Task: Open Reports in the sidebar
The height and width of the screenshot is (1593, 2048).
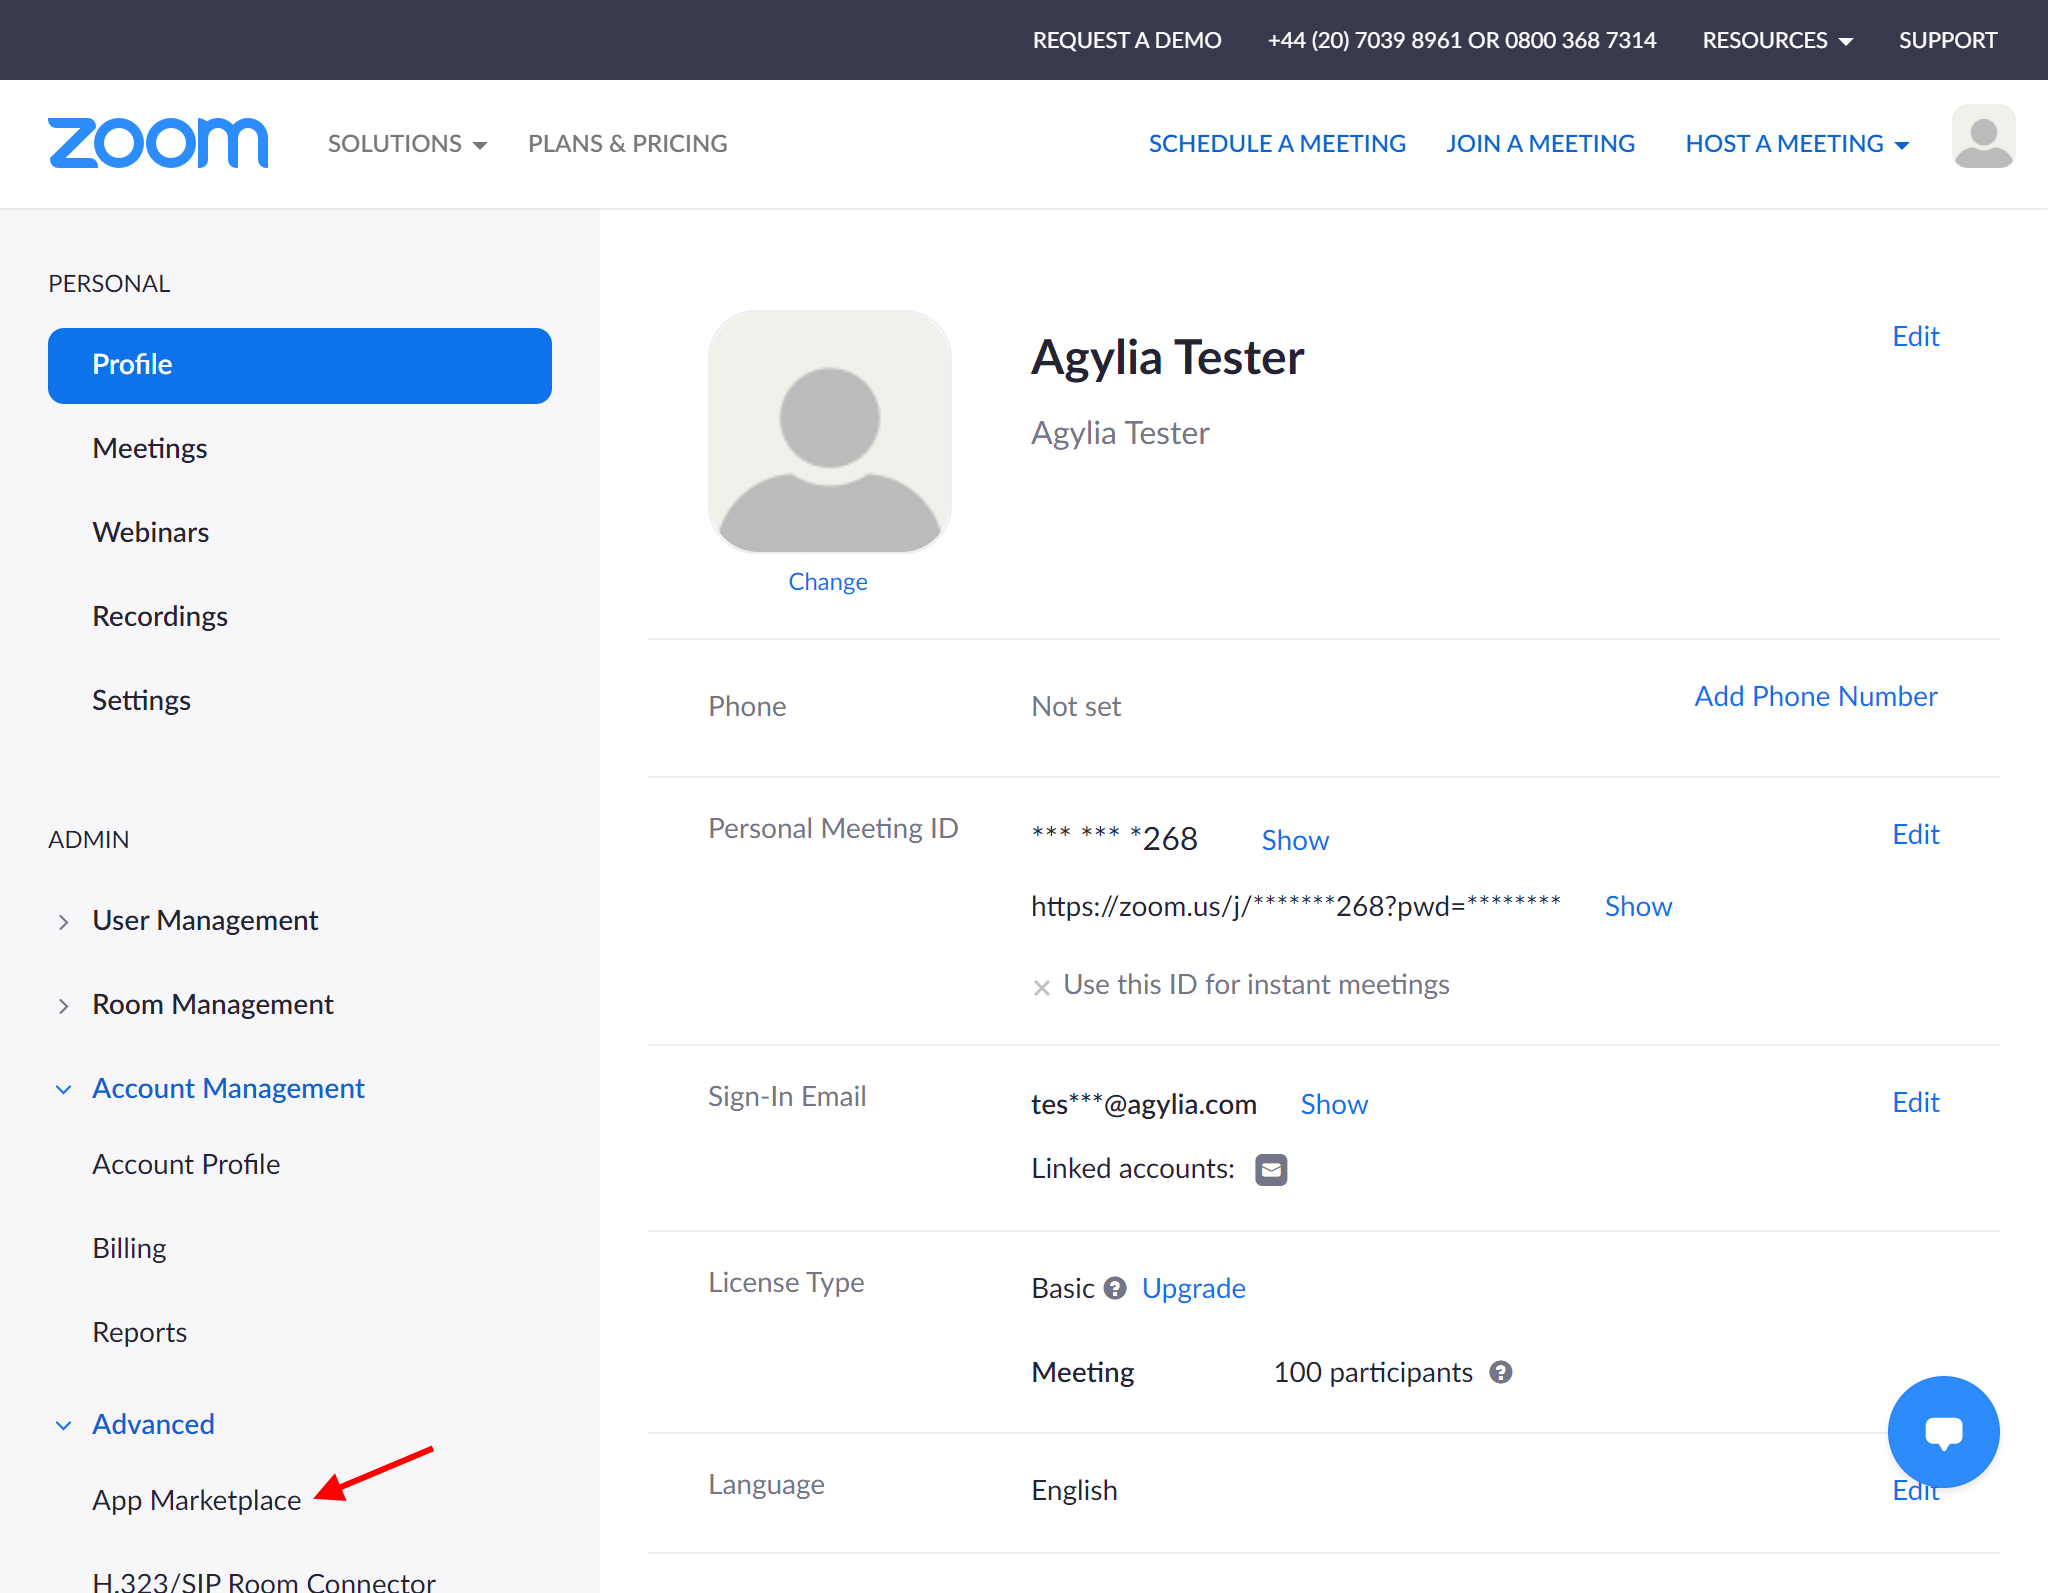Action: pyautogui.click(x=140, y=1332)
